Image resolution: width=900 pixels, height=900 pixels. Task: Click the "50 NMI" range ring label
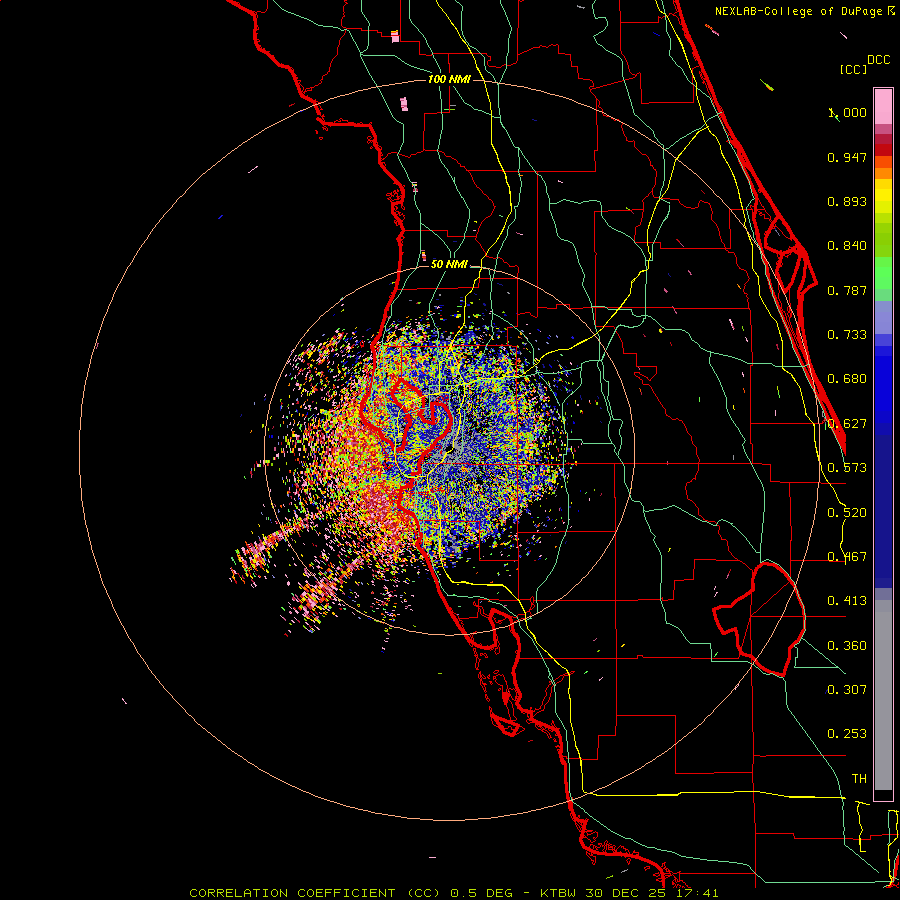coord(449,265)
